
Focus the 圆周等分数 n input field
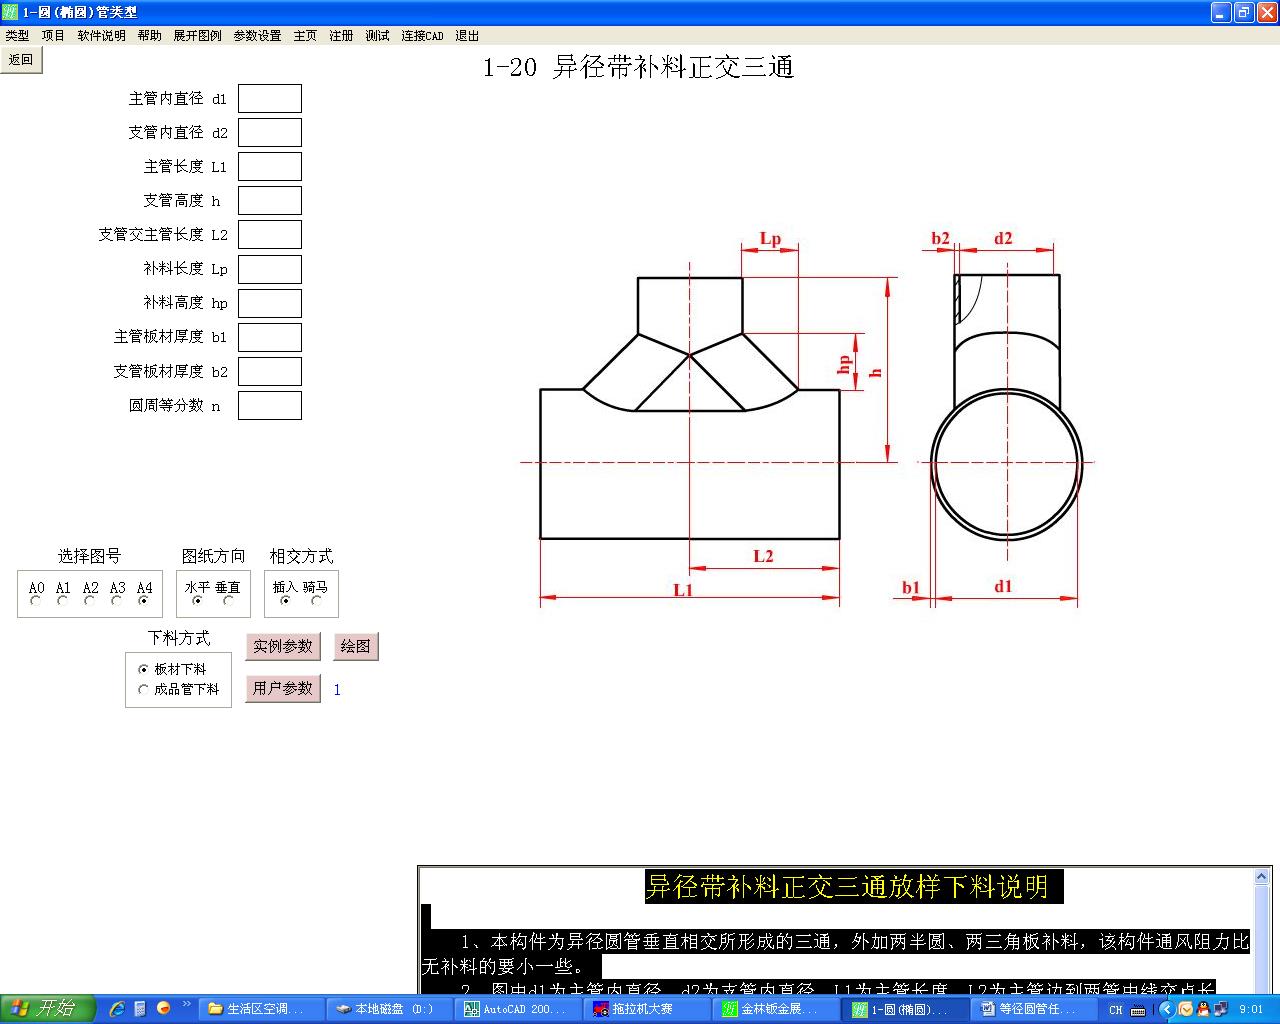(270, 405)
